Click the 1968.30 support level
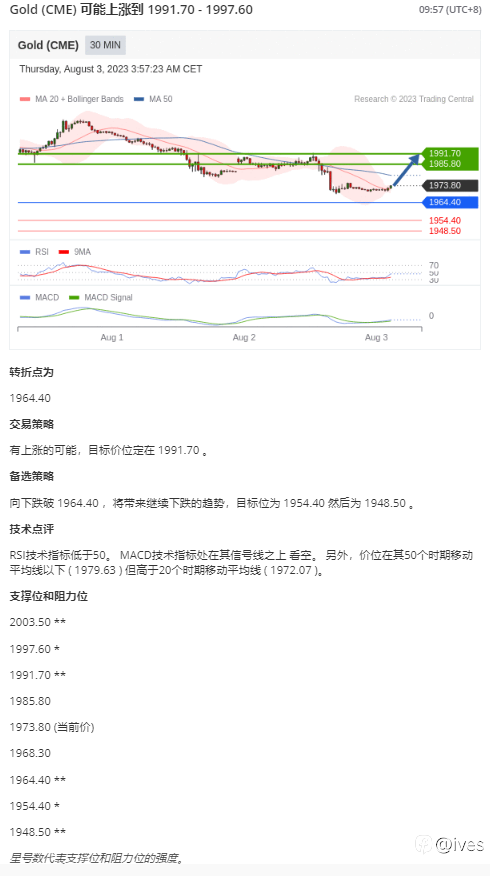 coord(30,753)
